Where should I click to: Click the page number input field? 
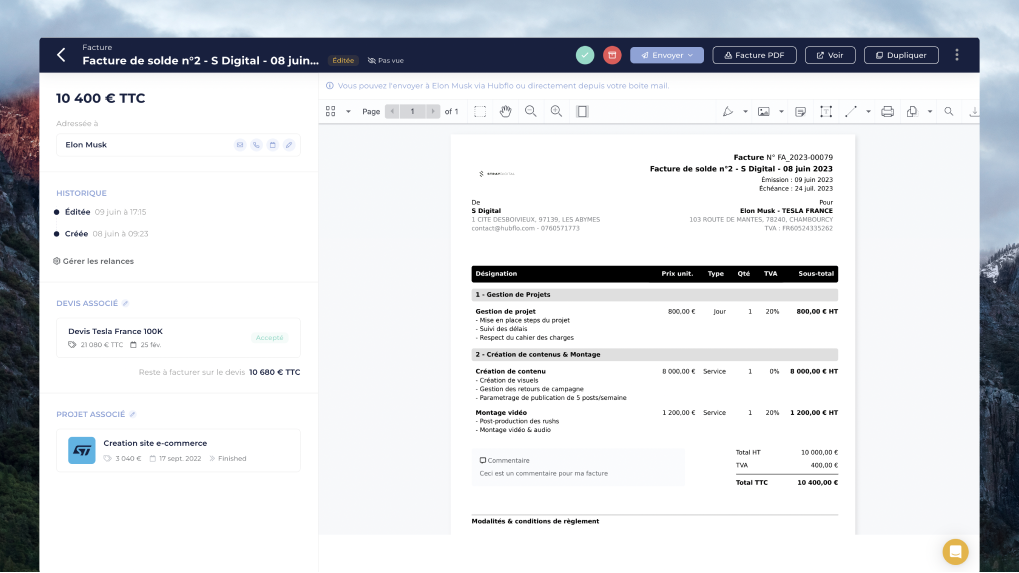[x=413, y=112]
